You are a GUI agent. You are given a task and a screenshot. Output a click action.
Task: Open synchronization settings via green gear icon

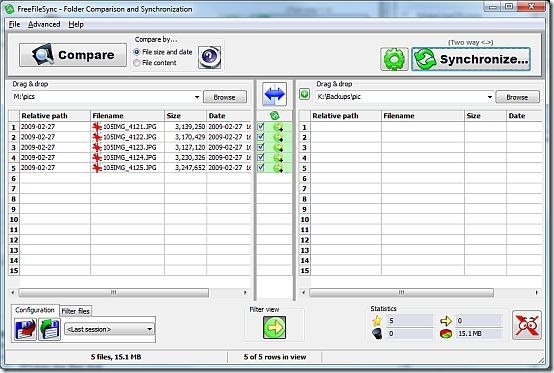[394, 59]
